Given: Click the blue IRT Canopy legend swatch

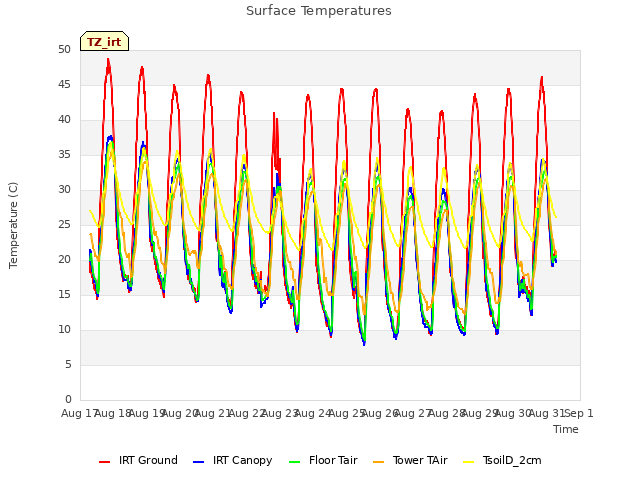Looking at the screenshot, I should point(198,462).
